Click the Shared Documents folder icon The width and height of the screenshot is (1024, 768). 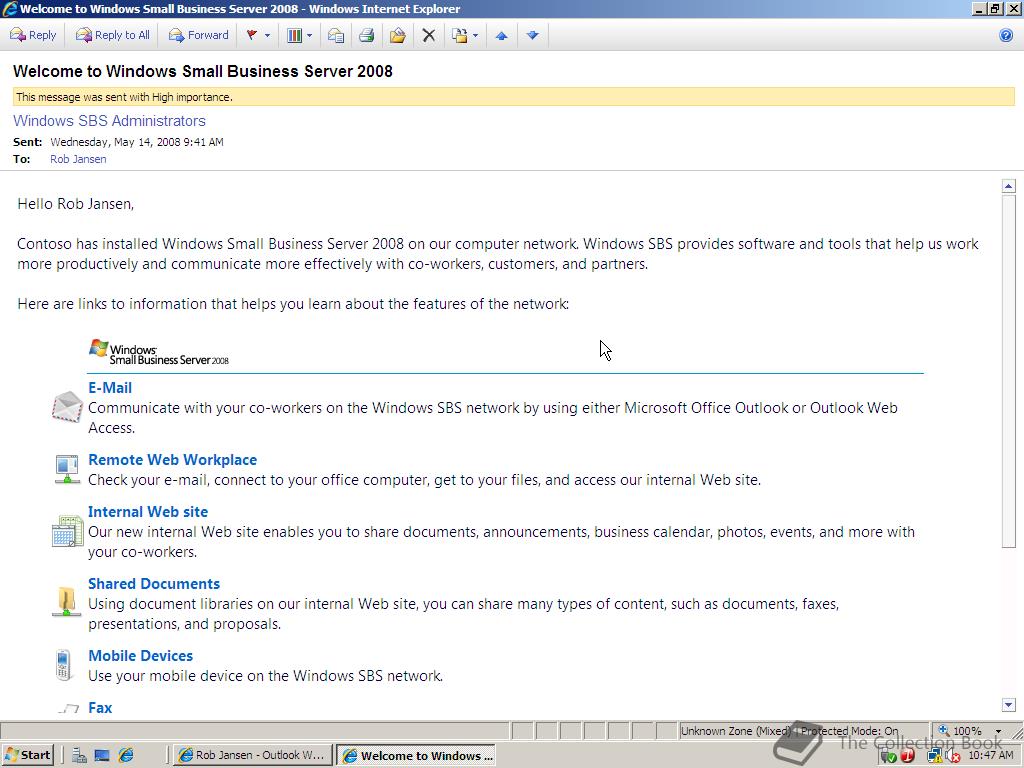pos(67,601)
